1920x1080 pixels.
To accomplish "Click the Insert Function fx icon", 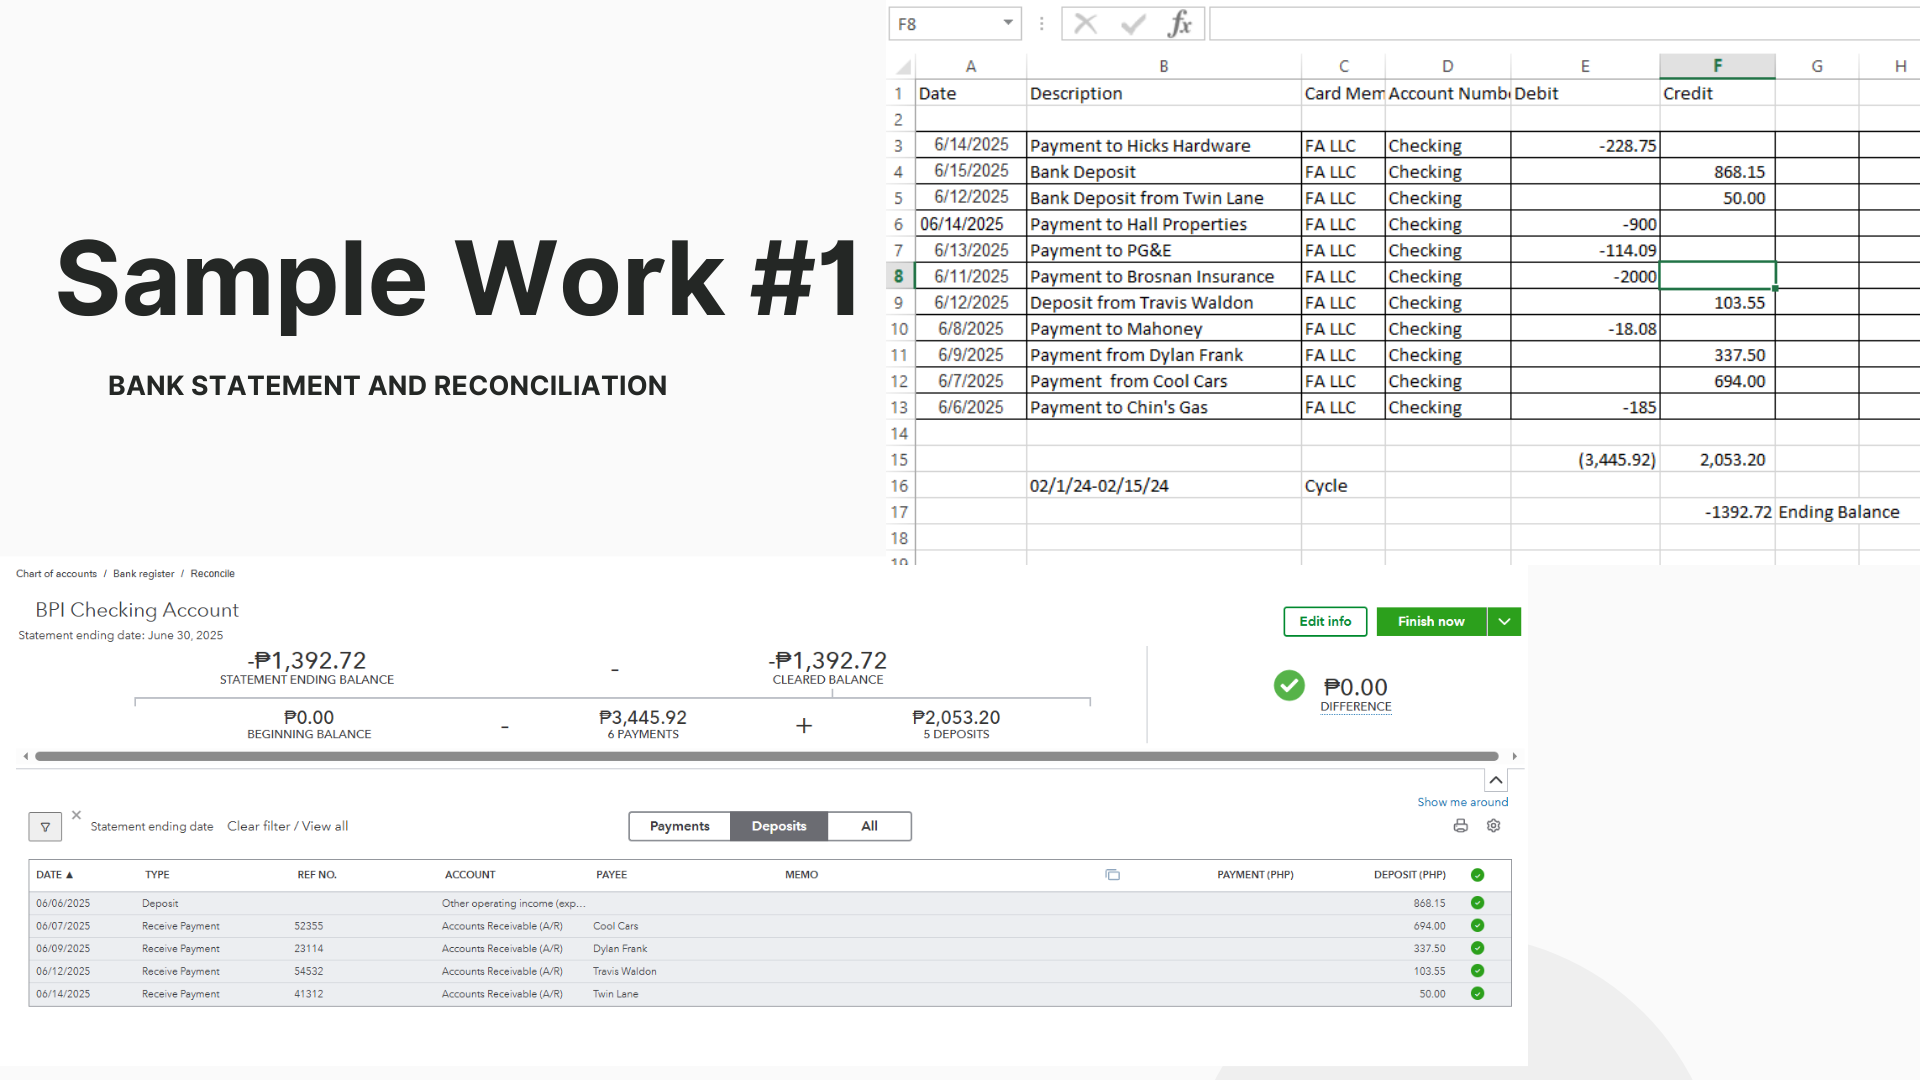I will 1179,24.
